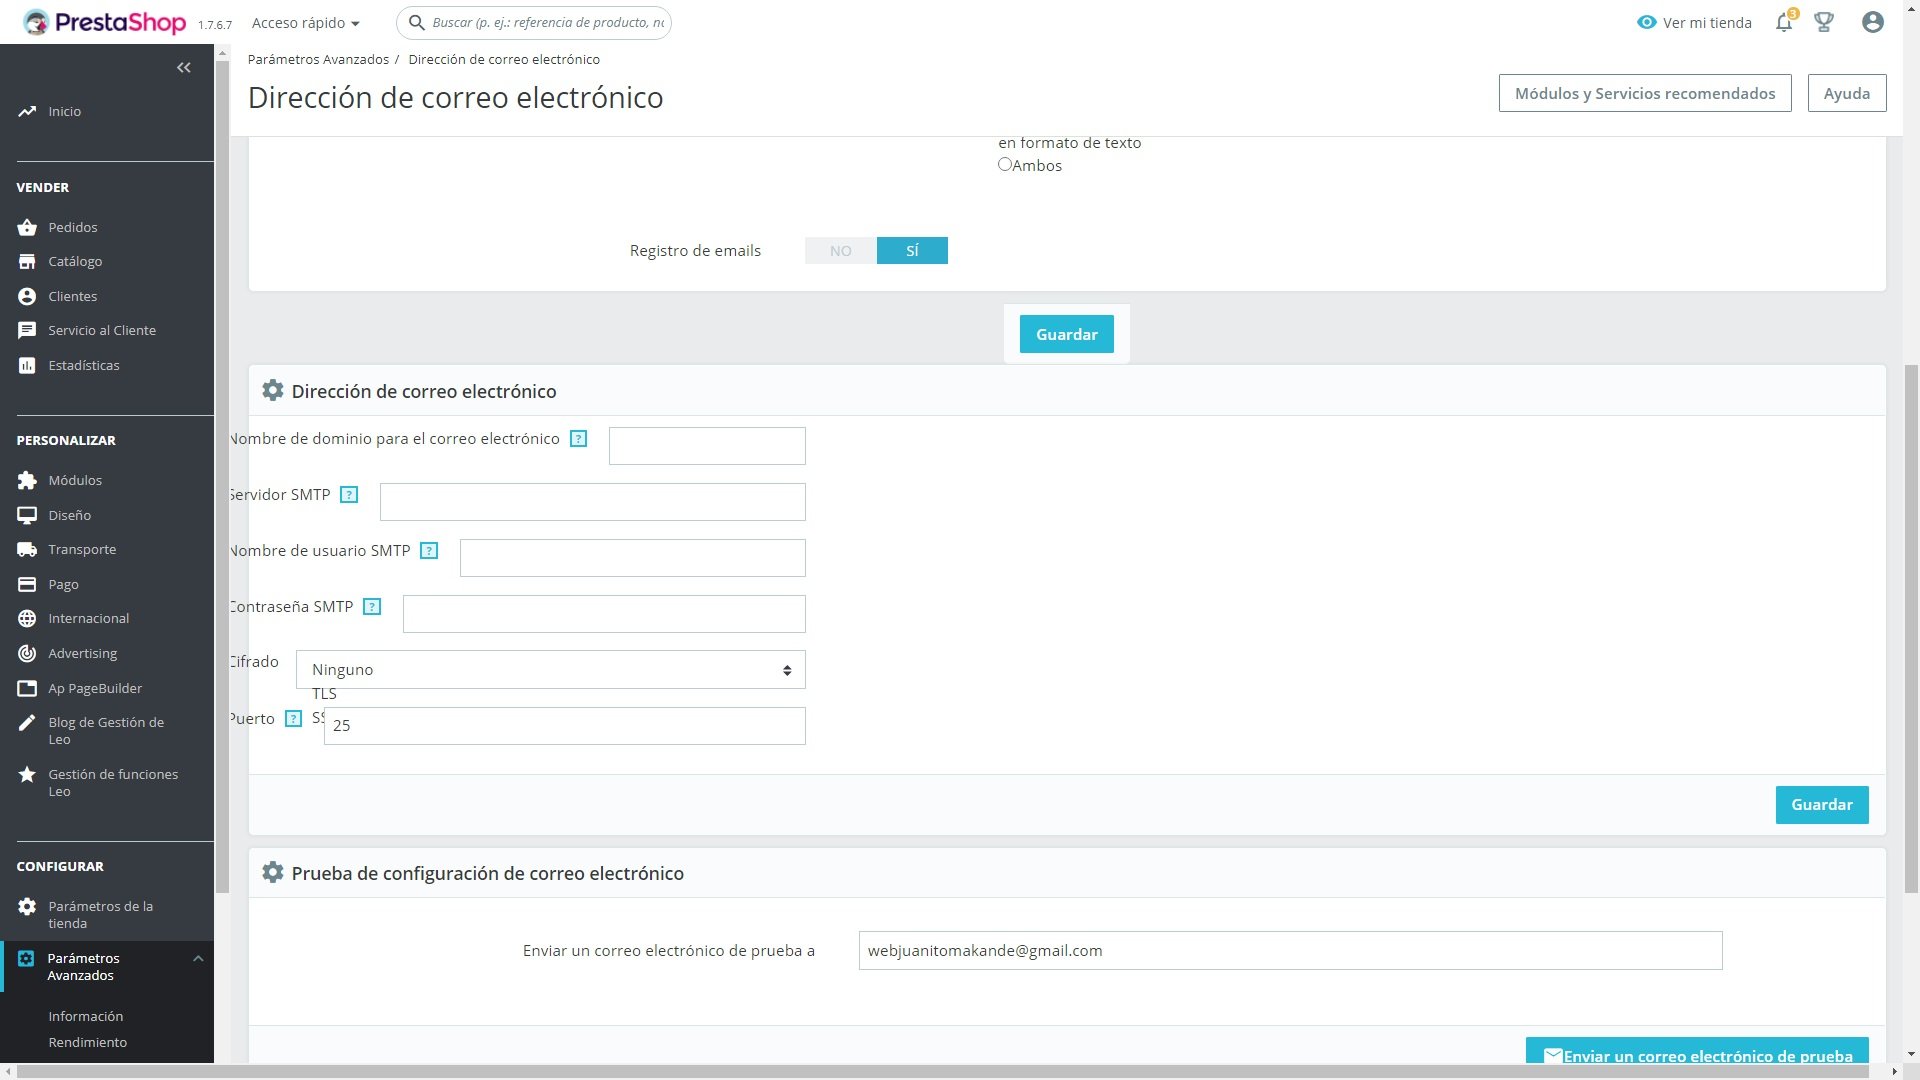
Task: Click the Servidor SMTP input field
Action: tap(592, 502)
